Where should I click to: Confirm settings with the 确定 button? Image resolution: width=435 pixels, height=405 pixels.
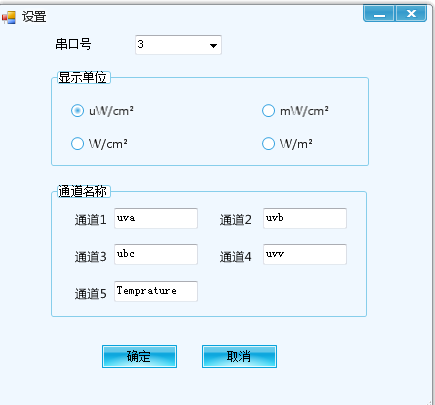click(139, 356)
